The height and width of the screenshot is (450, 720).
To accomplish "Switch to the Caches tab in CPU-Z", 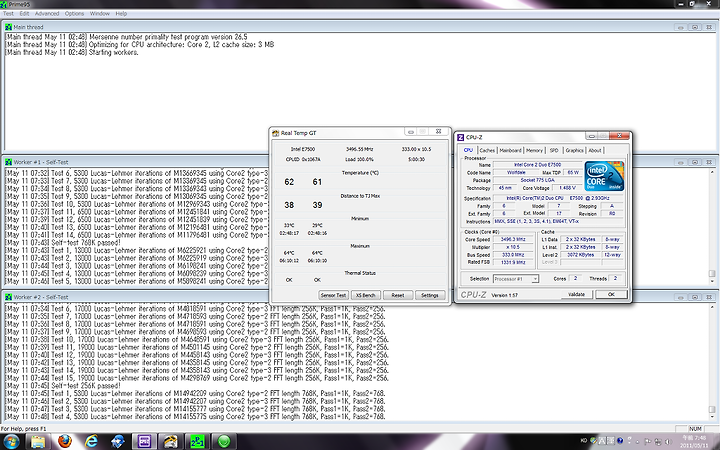I will tap(487, 150).
